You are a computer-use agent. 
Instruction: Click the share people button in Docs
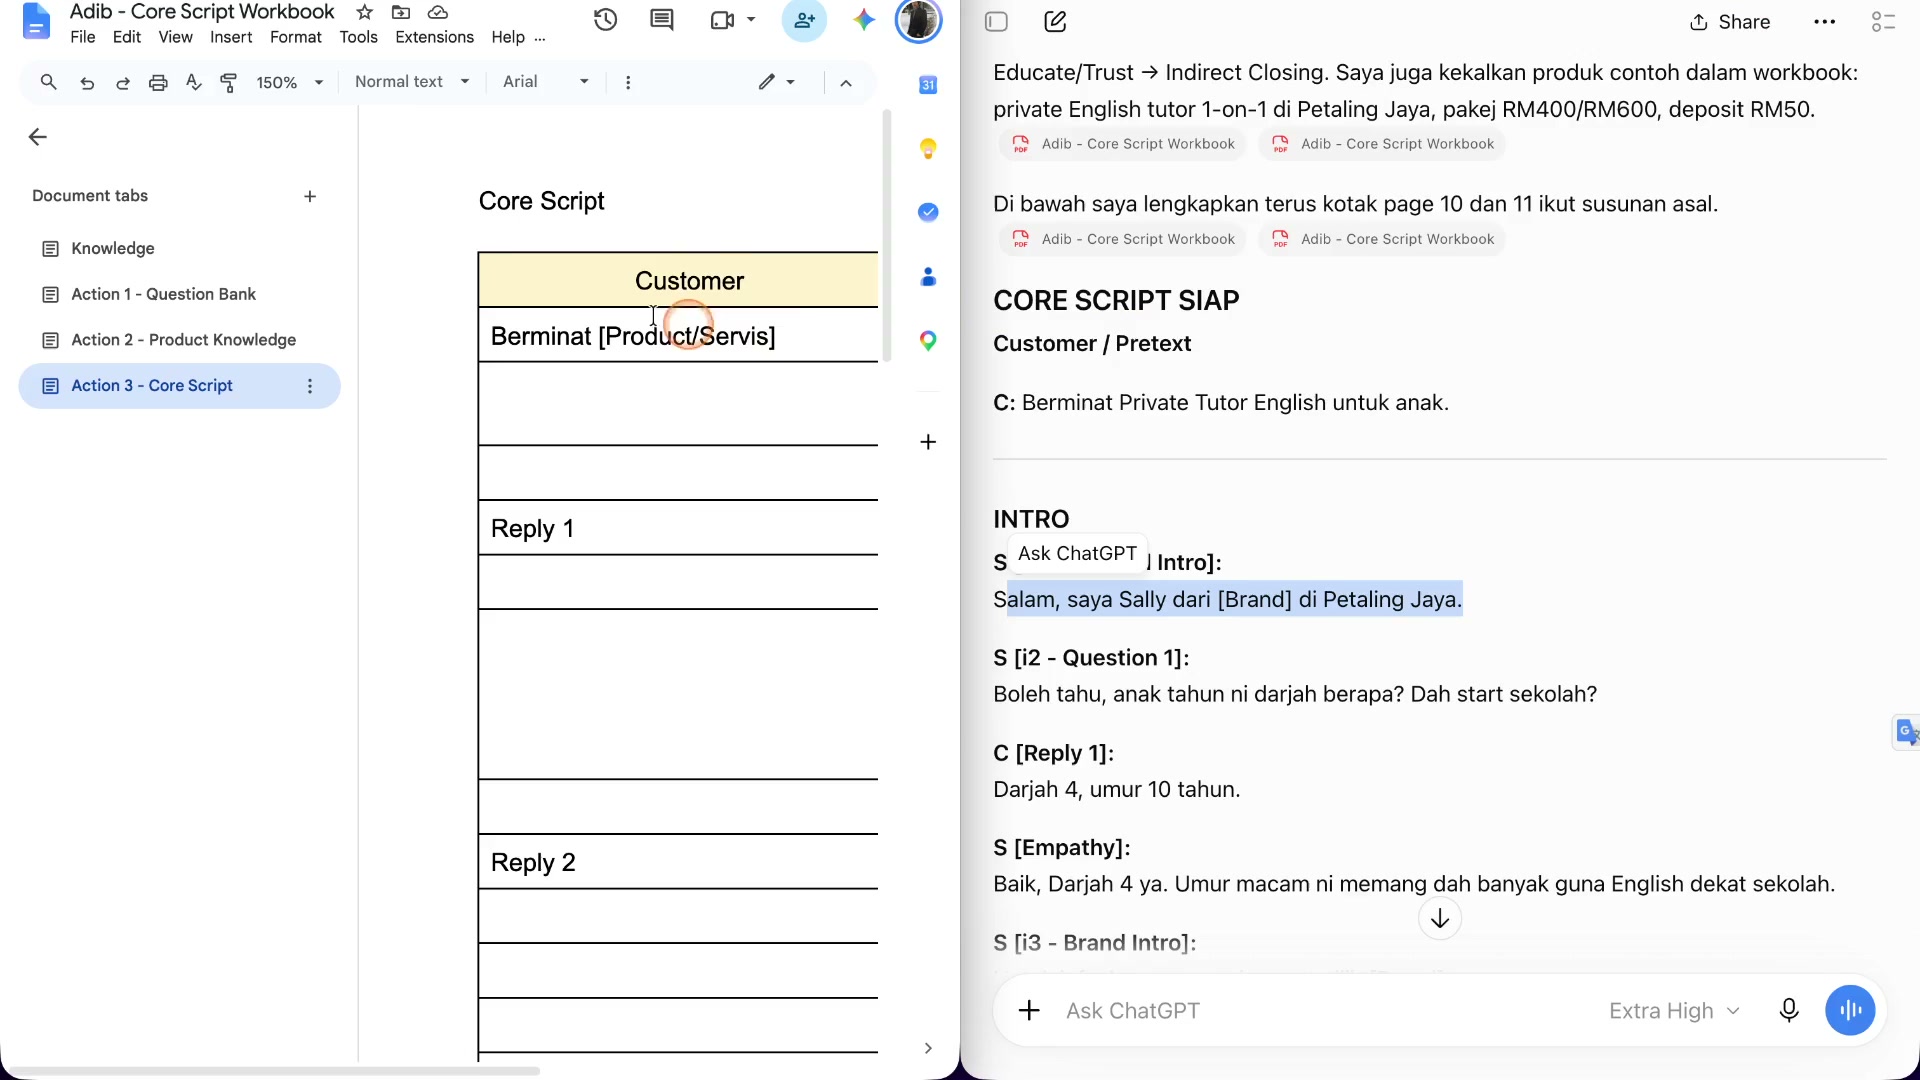coord(804,20)
